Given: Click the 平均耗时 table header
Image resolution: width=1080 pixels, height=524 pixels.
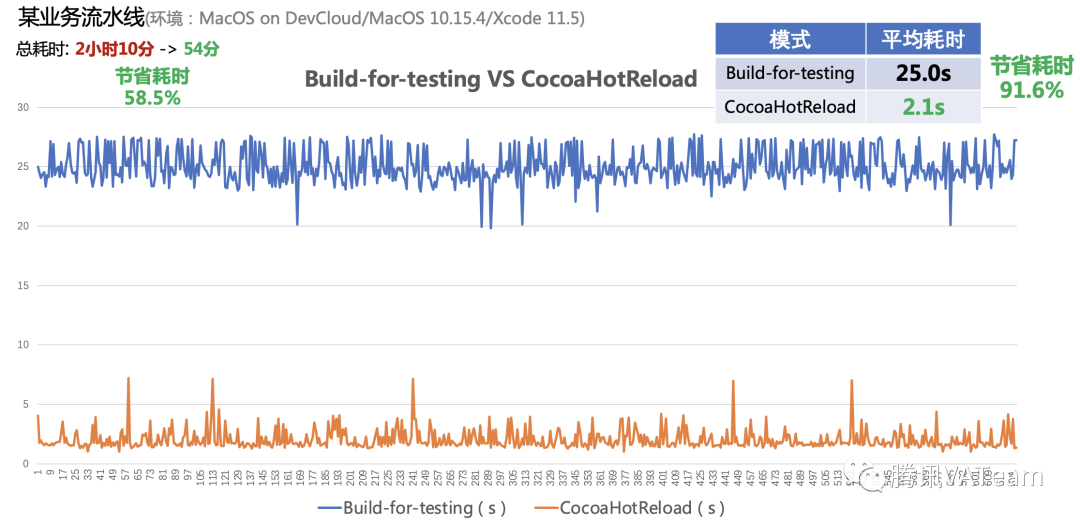Looking at the screenshot, I should click(x=922, y=39).
